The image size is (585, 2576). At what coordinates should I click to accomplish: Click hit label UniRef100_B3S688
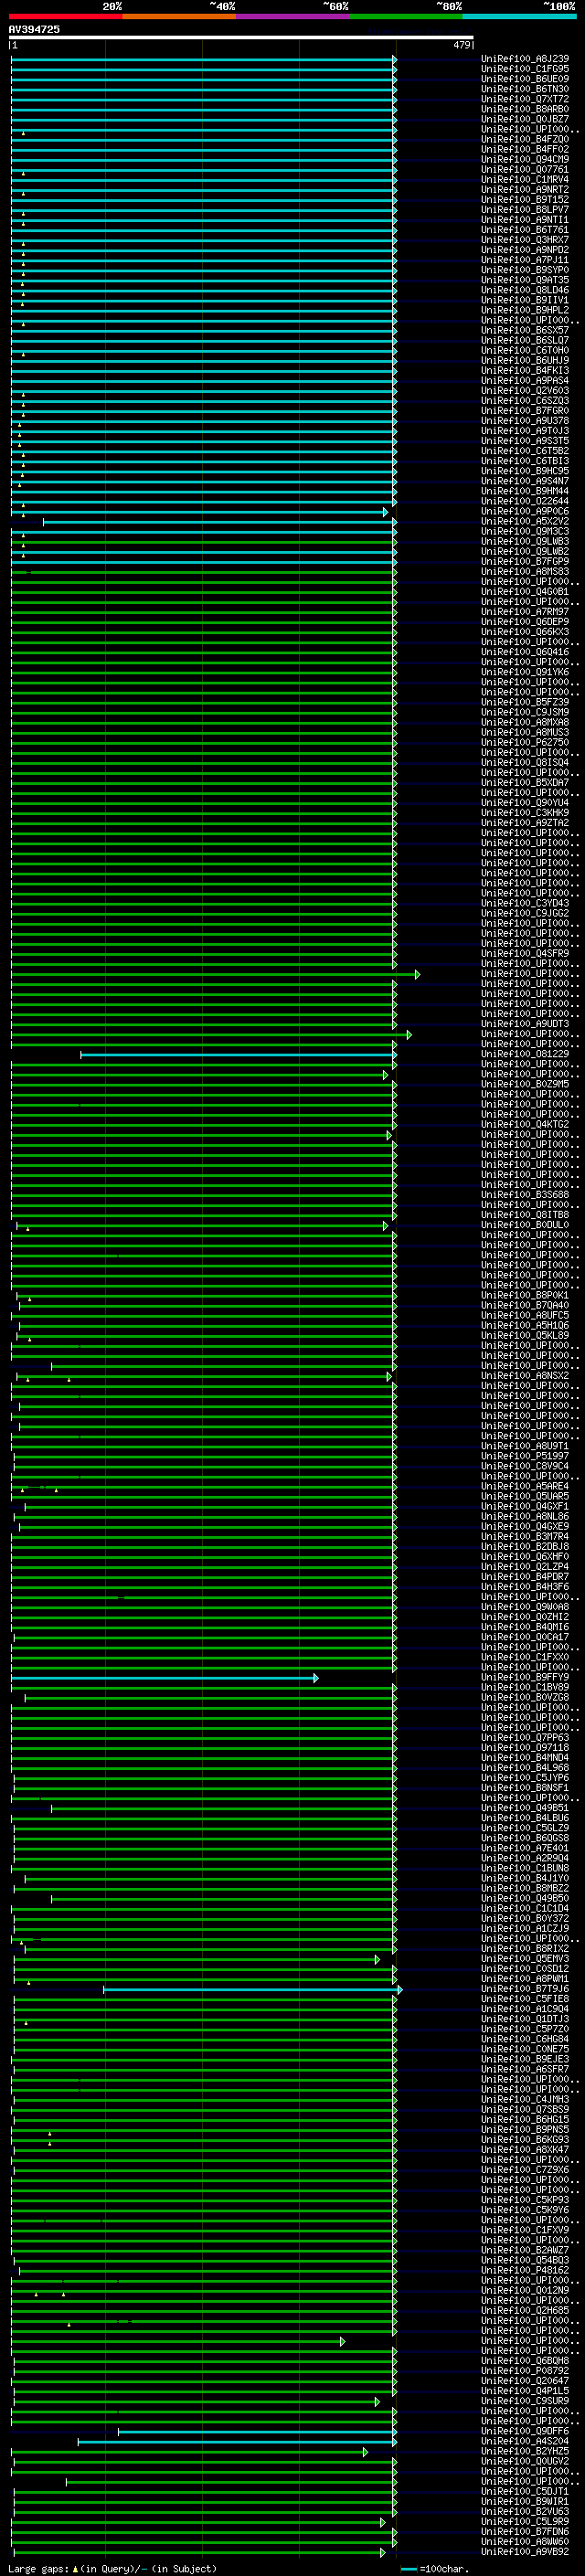(525, 1194)
